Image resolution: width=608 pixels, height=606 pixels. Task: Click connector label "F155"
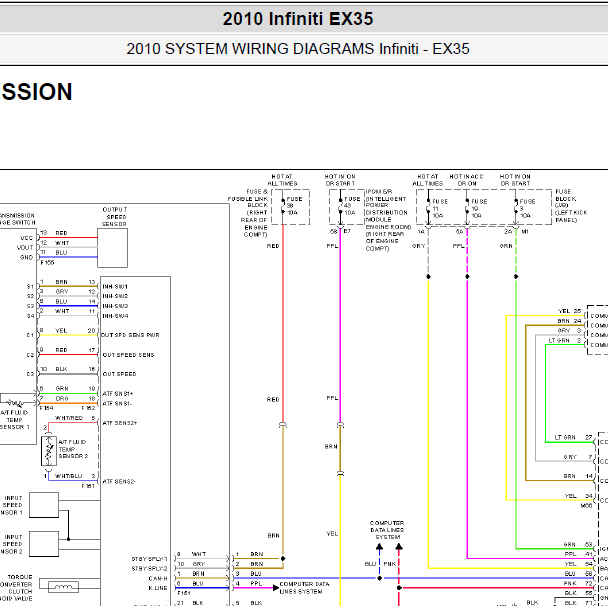coord(47,262)
